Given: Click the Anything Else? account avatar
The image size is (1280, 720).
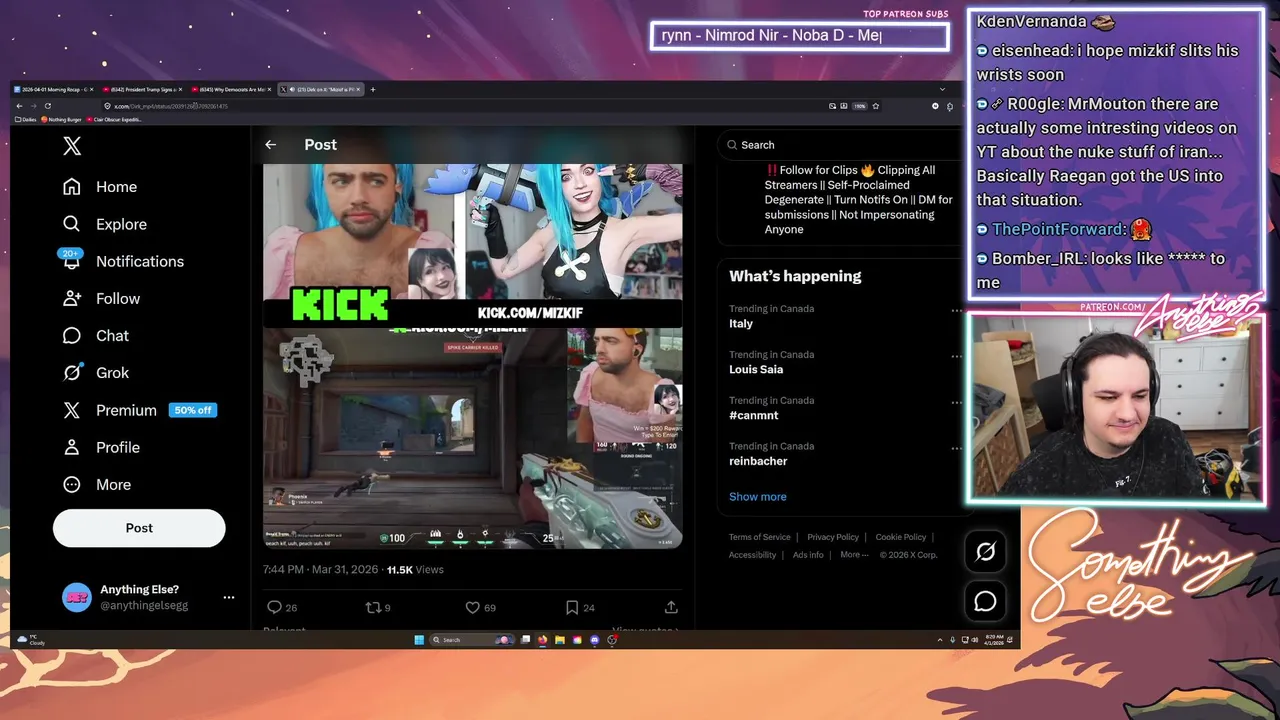Looking at the screenshot, I should [76, 597].
